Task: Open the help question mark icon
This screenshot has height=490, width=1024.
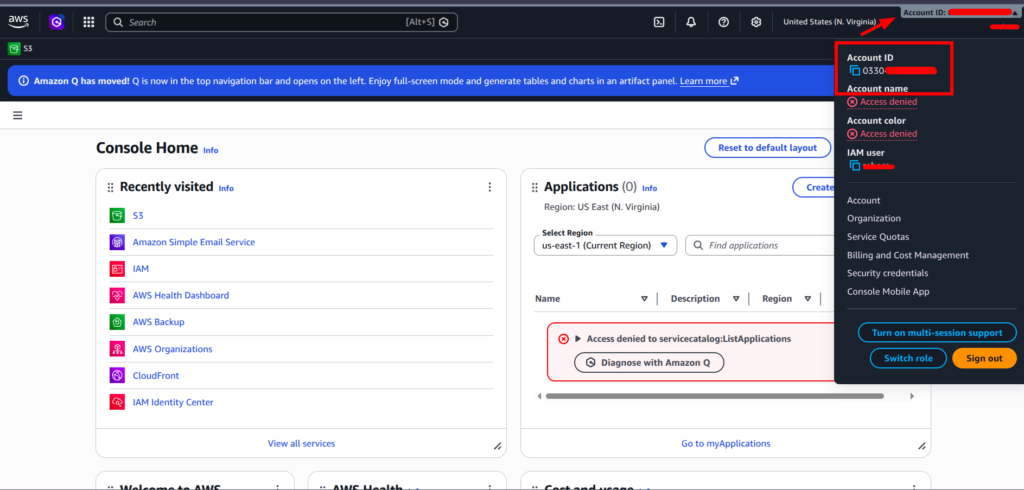Action: (x=724, y=22)
